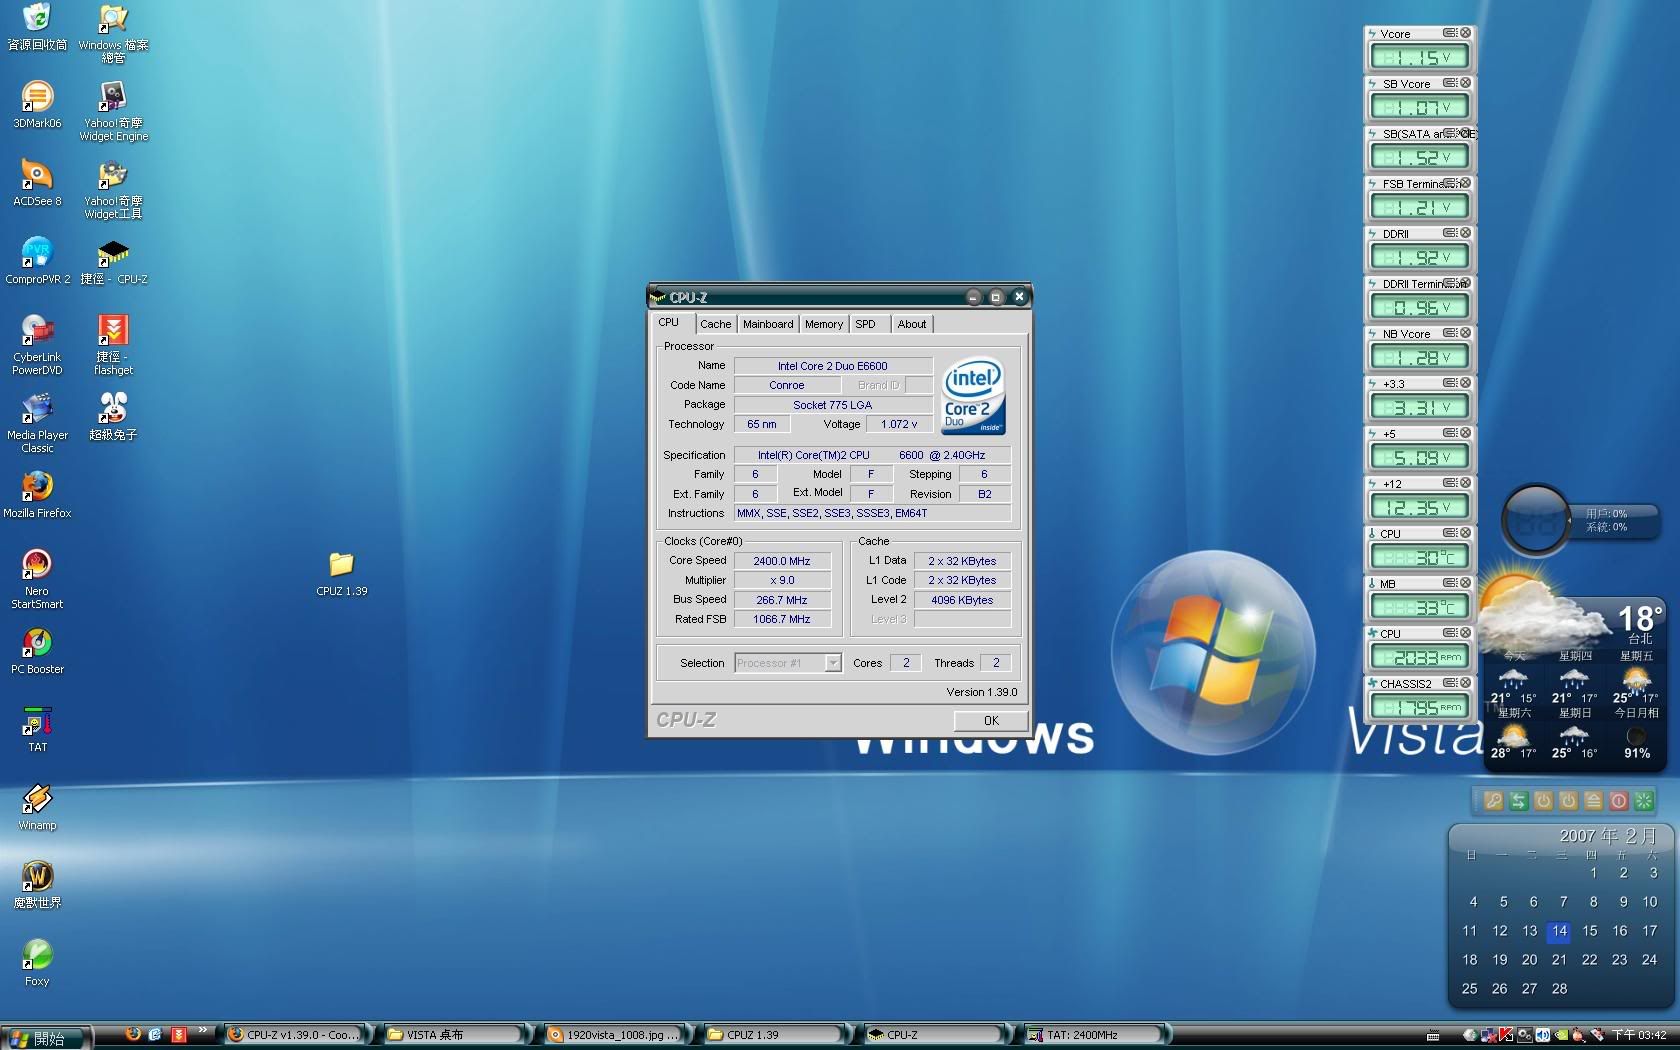
Task: Click the green spinner icon in power widget
Action: coord(1644,801)
